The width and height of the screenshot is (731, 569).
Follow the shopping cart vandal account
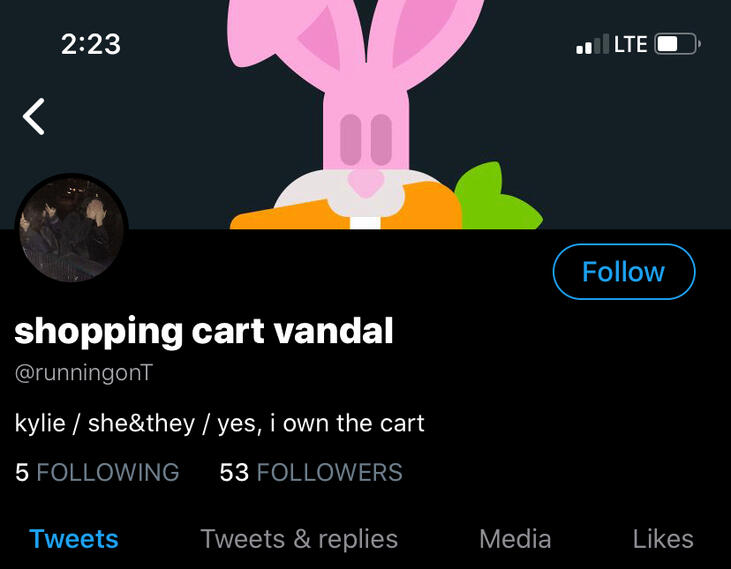tap(623, 272)
